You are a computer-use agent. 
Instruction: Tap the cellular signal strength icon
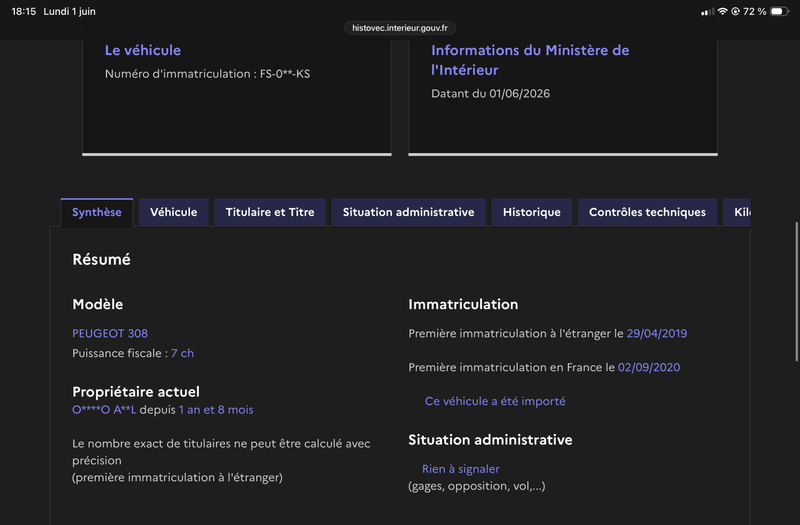(x=708, y=11)
